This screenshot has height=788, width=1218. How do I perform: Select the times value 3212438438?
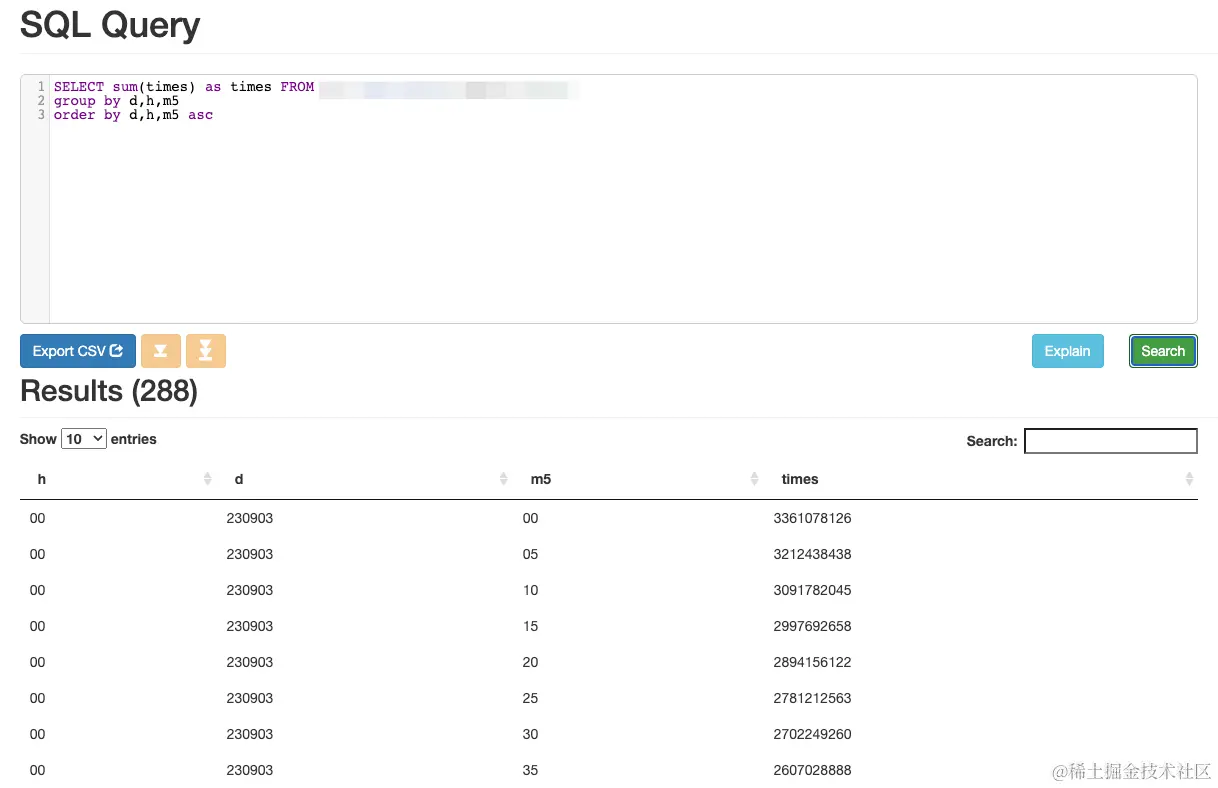(x=812, y=554)
